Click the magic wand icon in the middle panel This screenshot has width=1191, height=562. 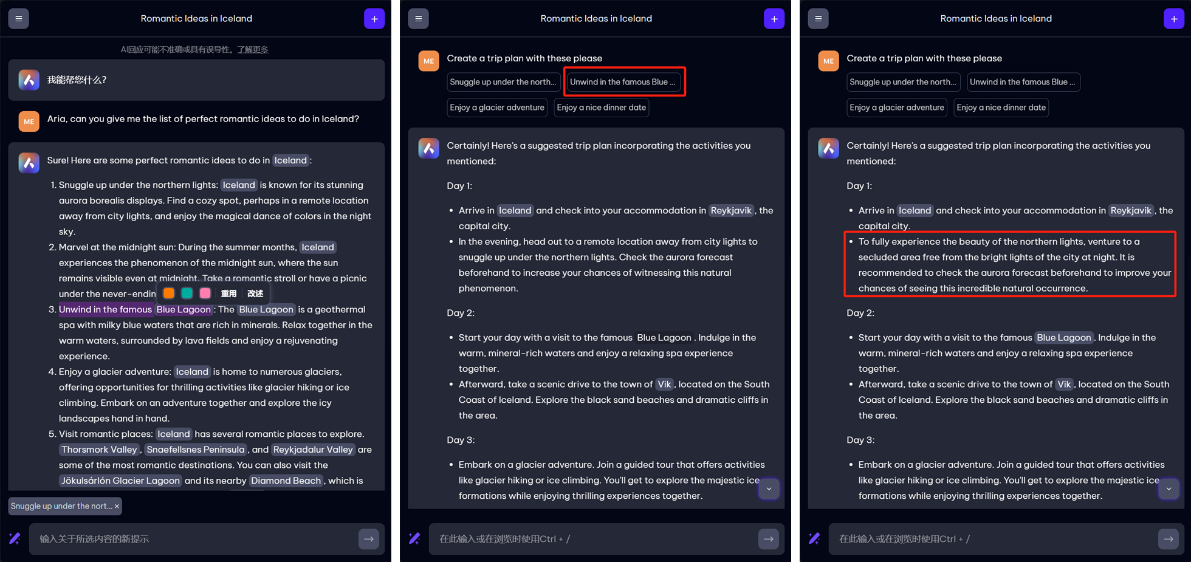(414, 539)
